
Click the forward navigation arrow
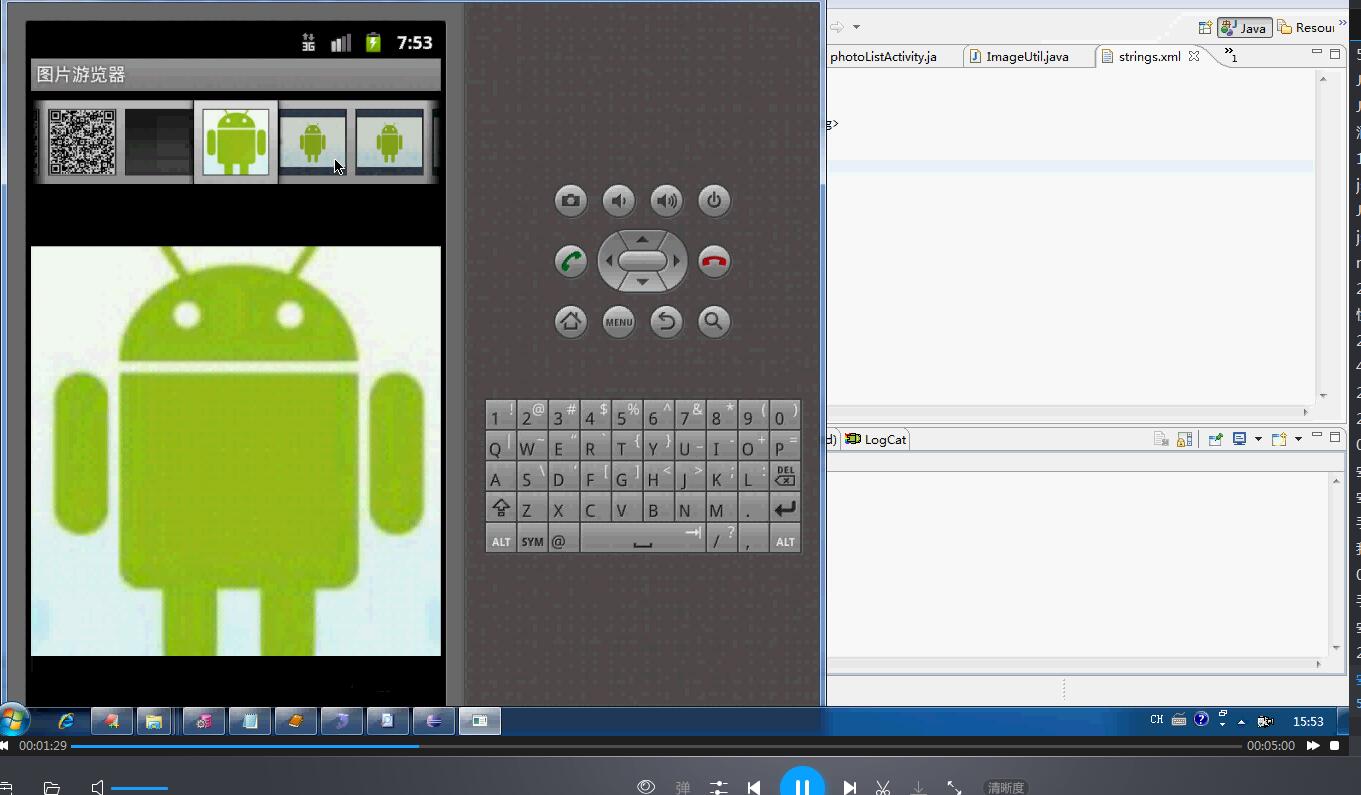click(x=838, y=27)
